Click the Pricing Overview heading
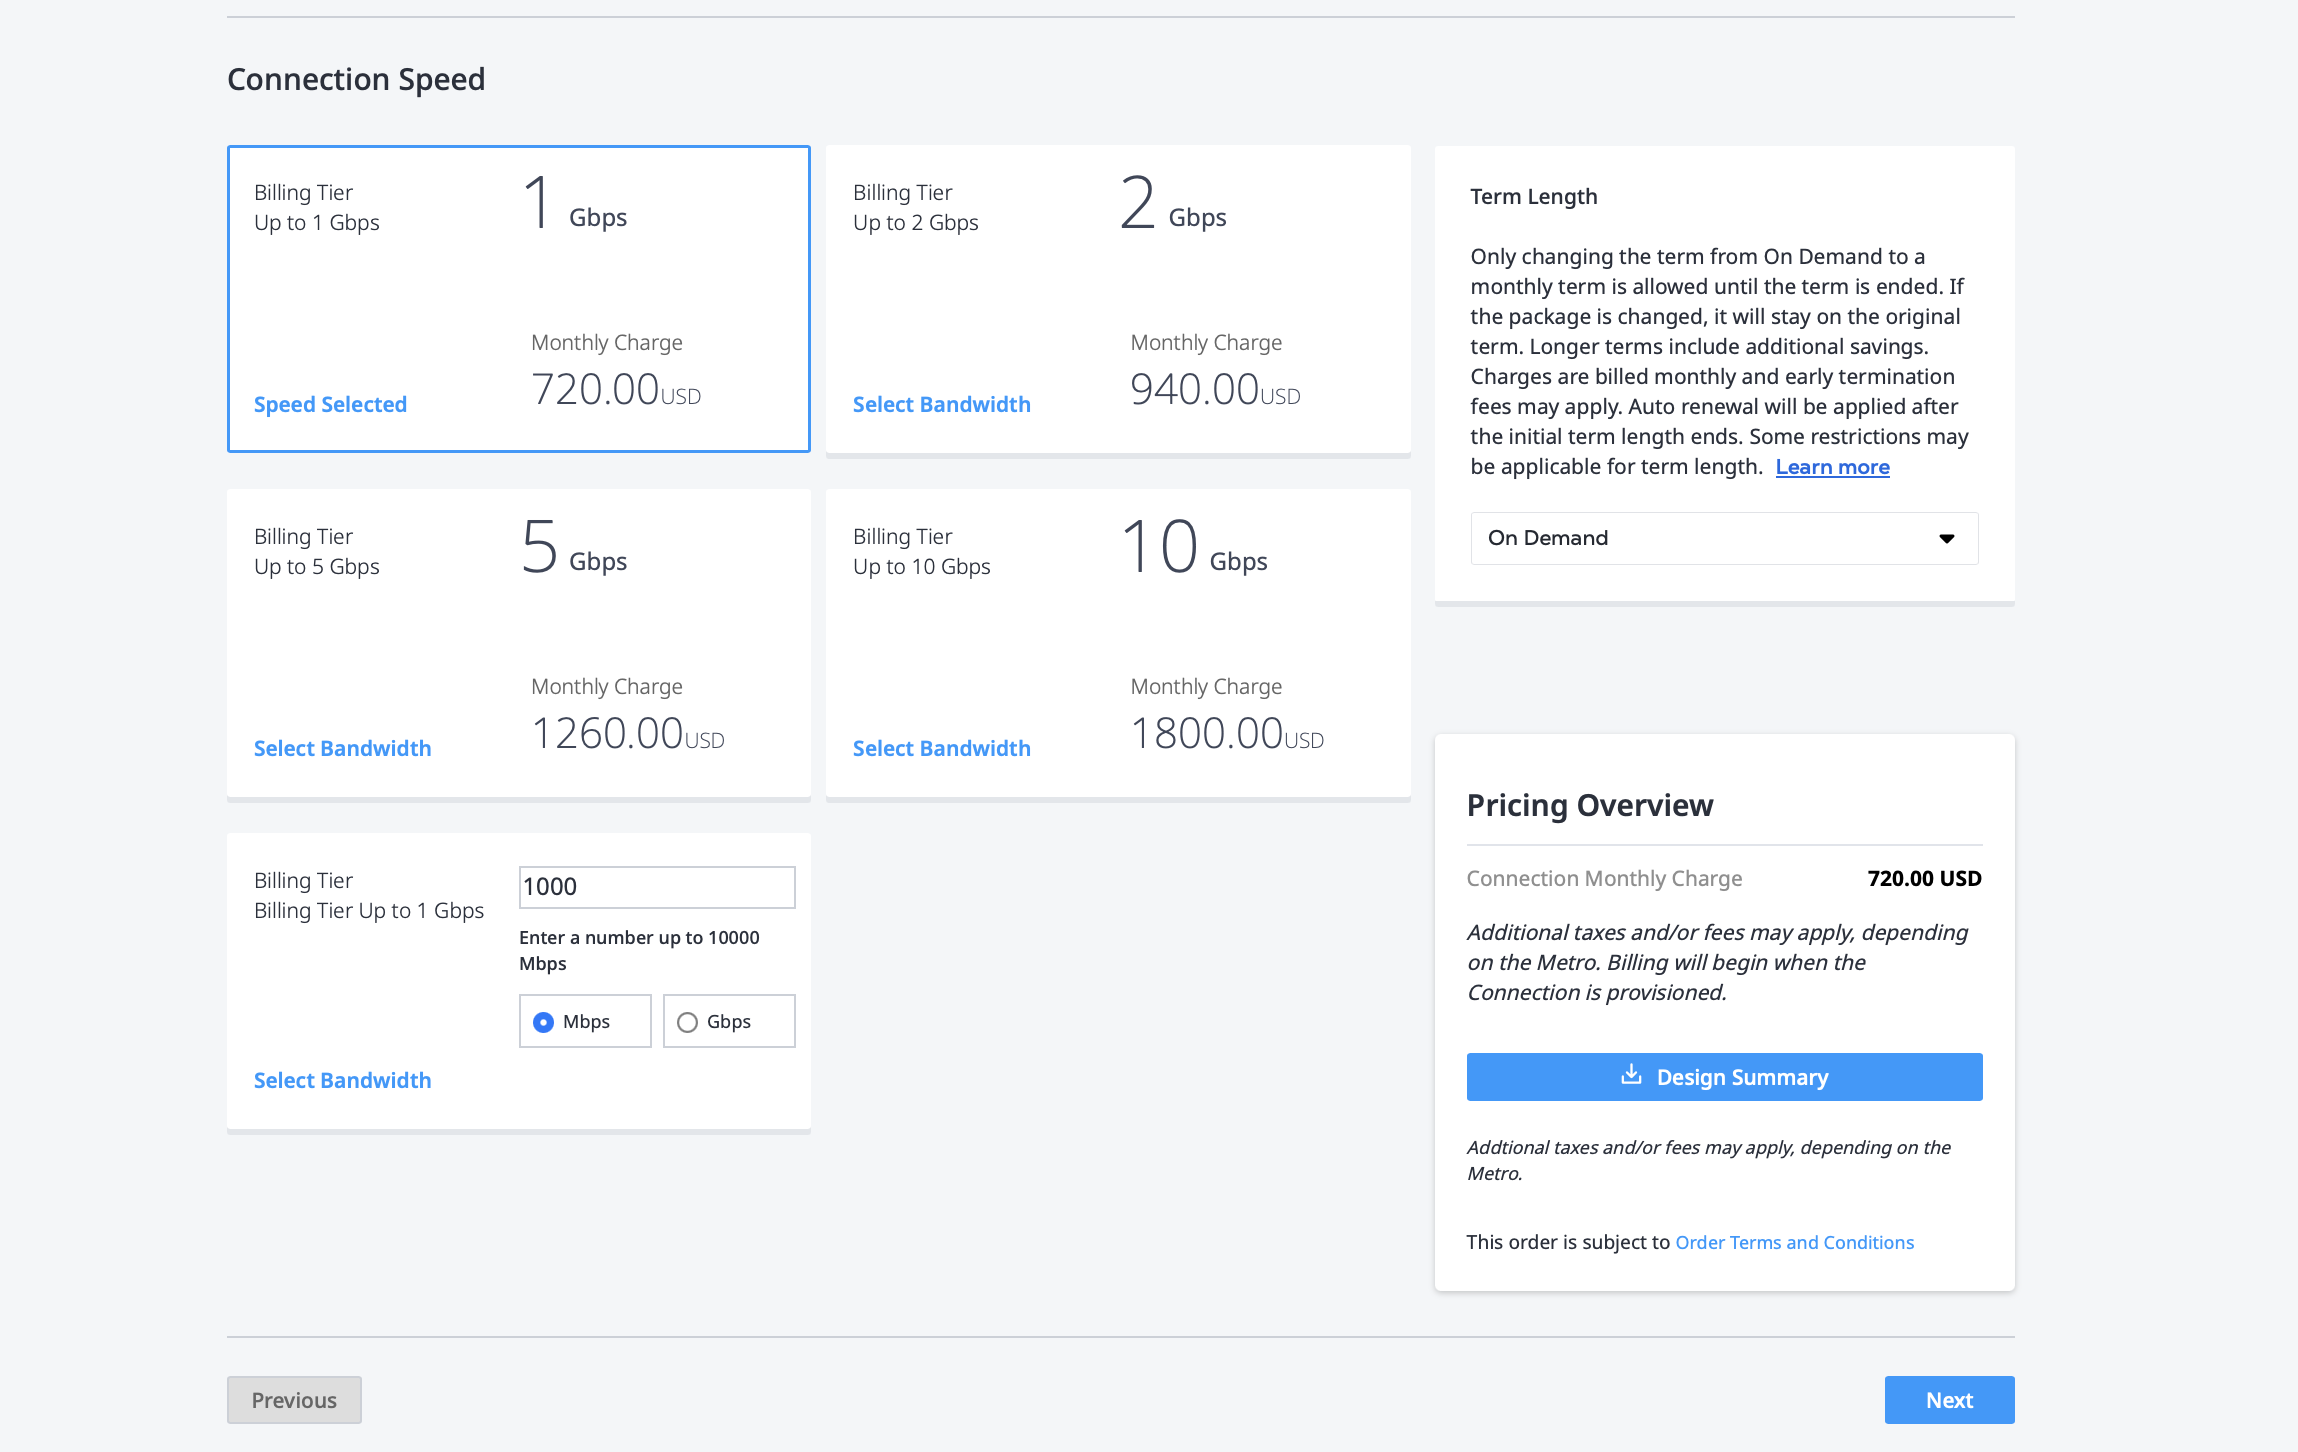 (x=1590, y=805)
